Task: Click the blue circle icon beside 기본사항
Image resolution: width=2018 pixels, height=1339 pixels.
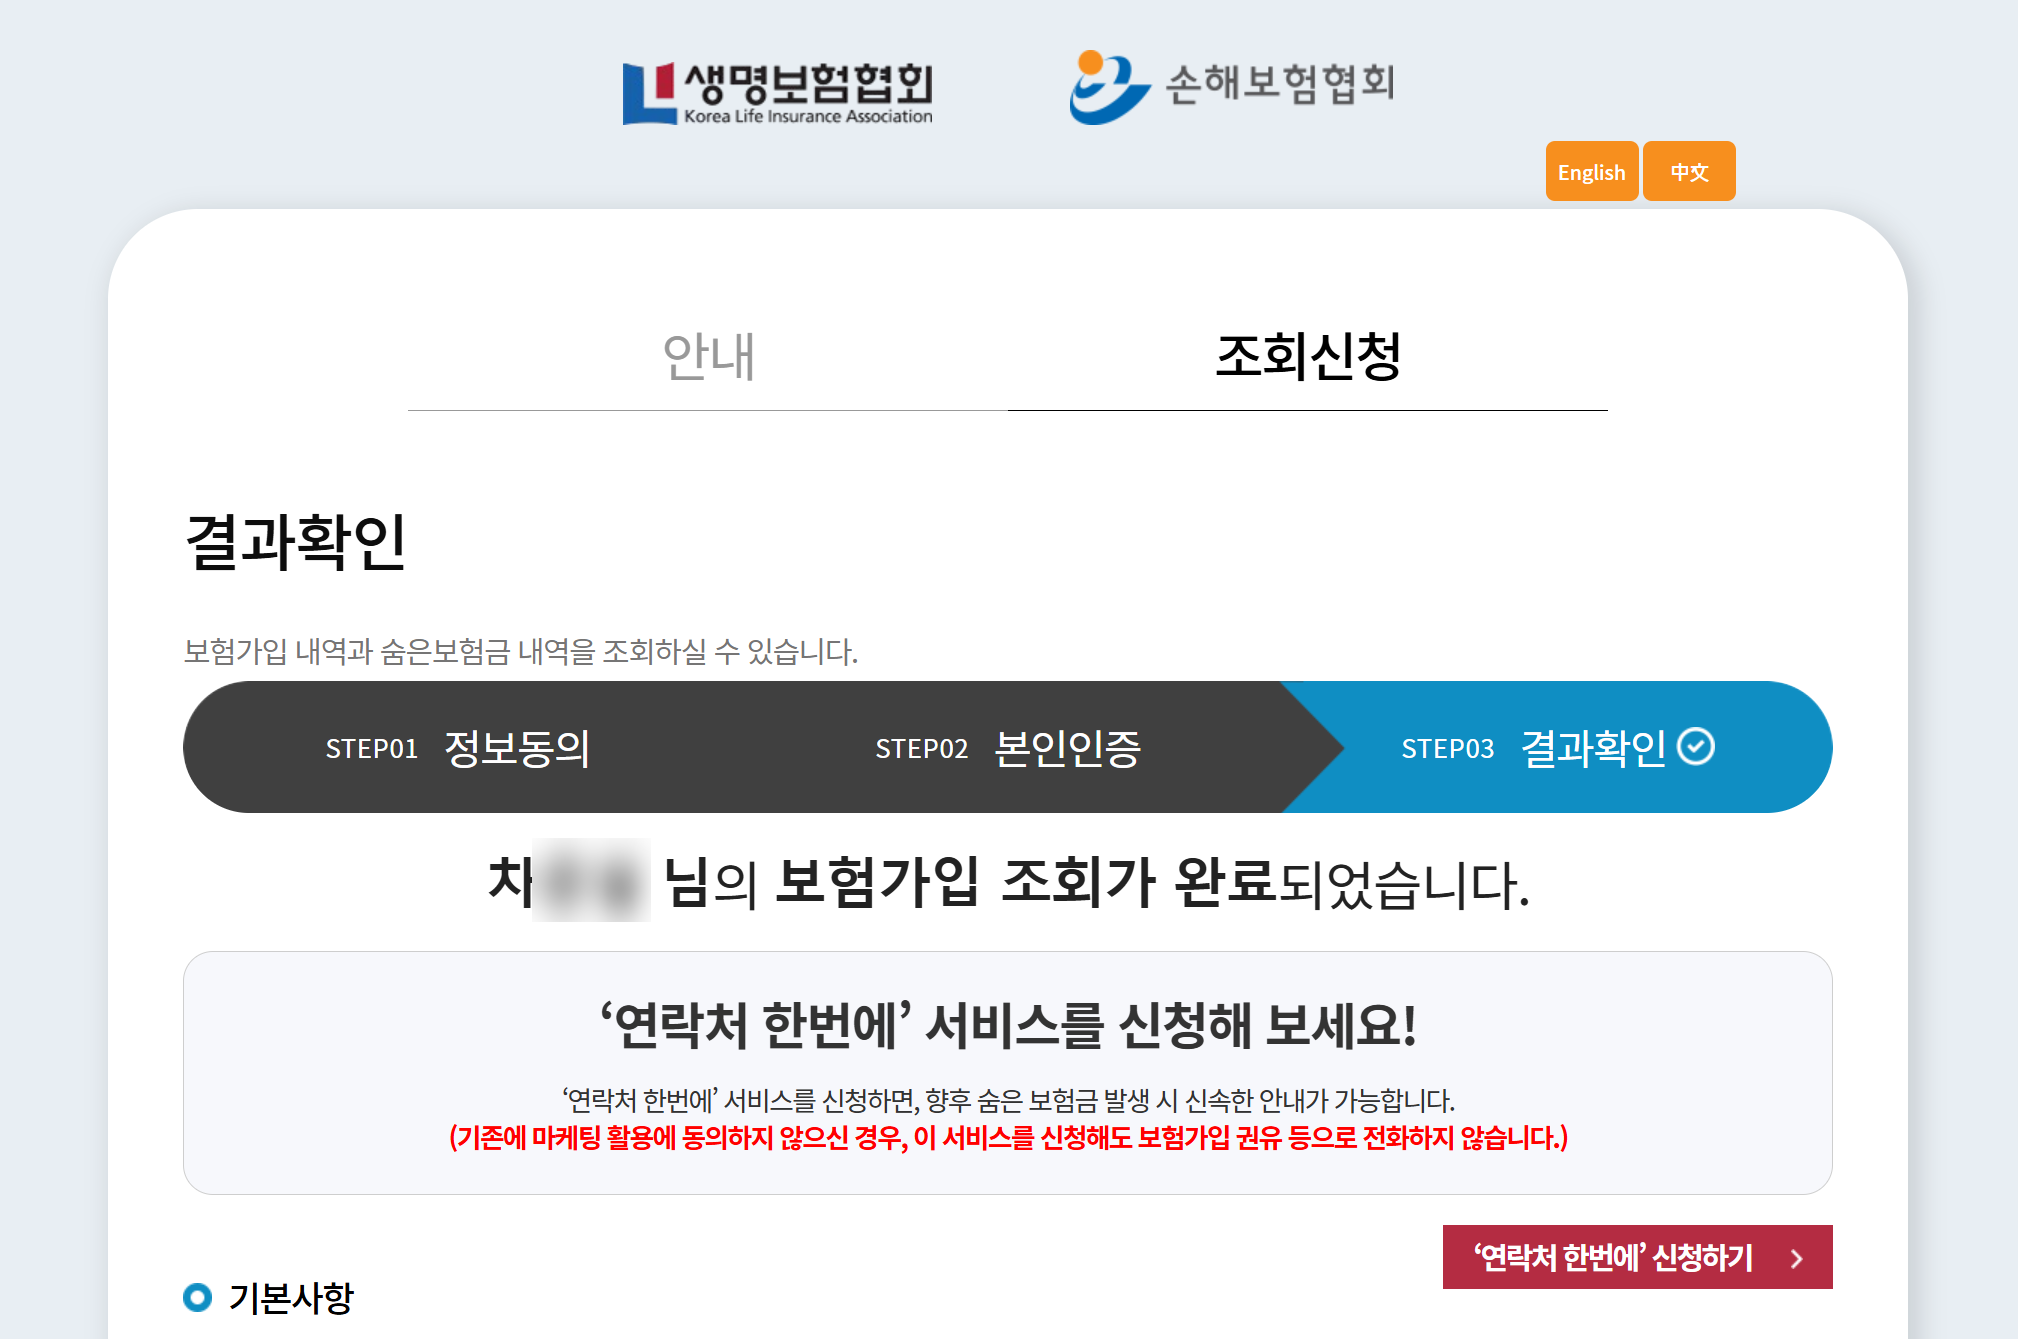Action: pos(198,1297)
